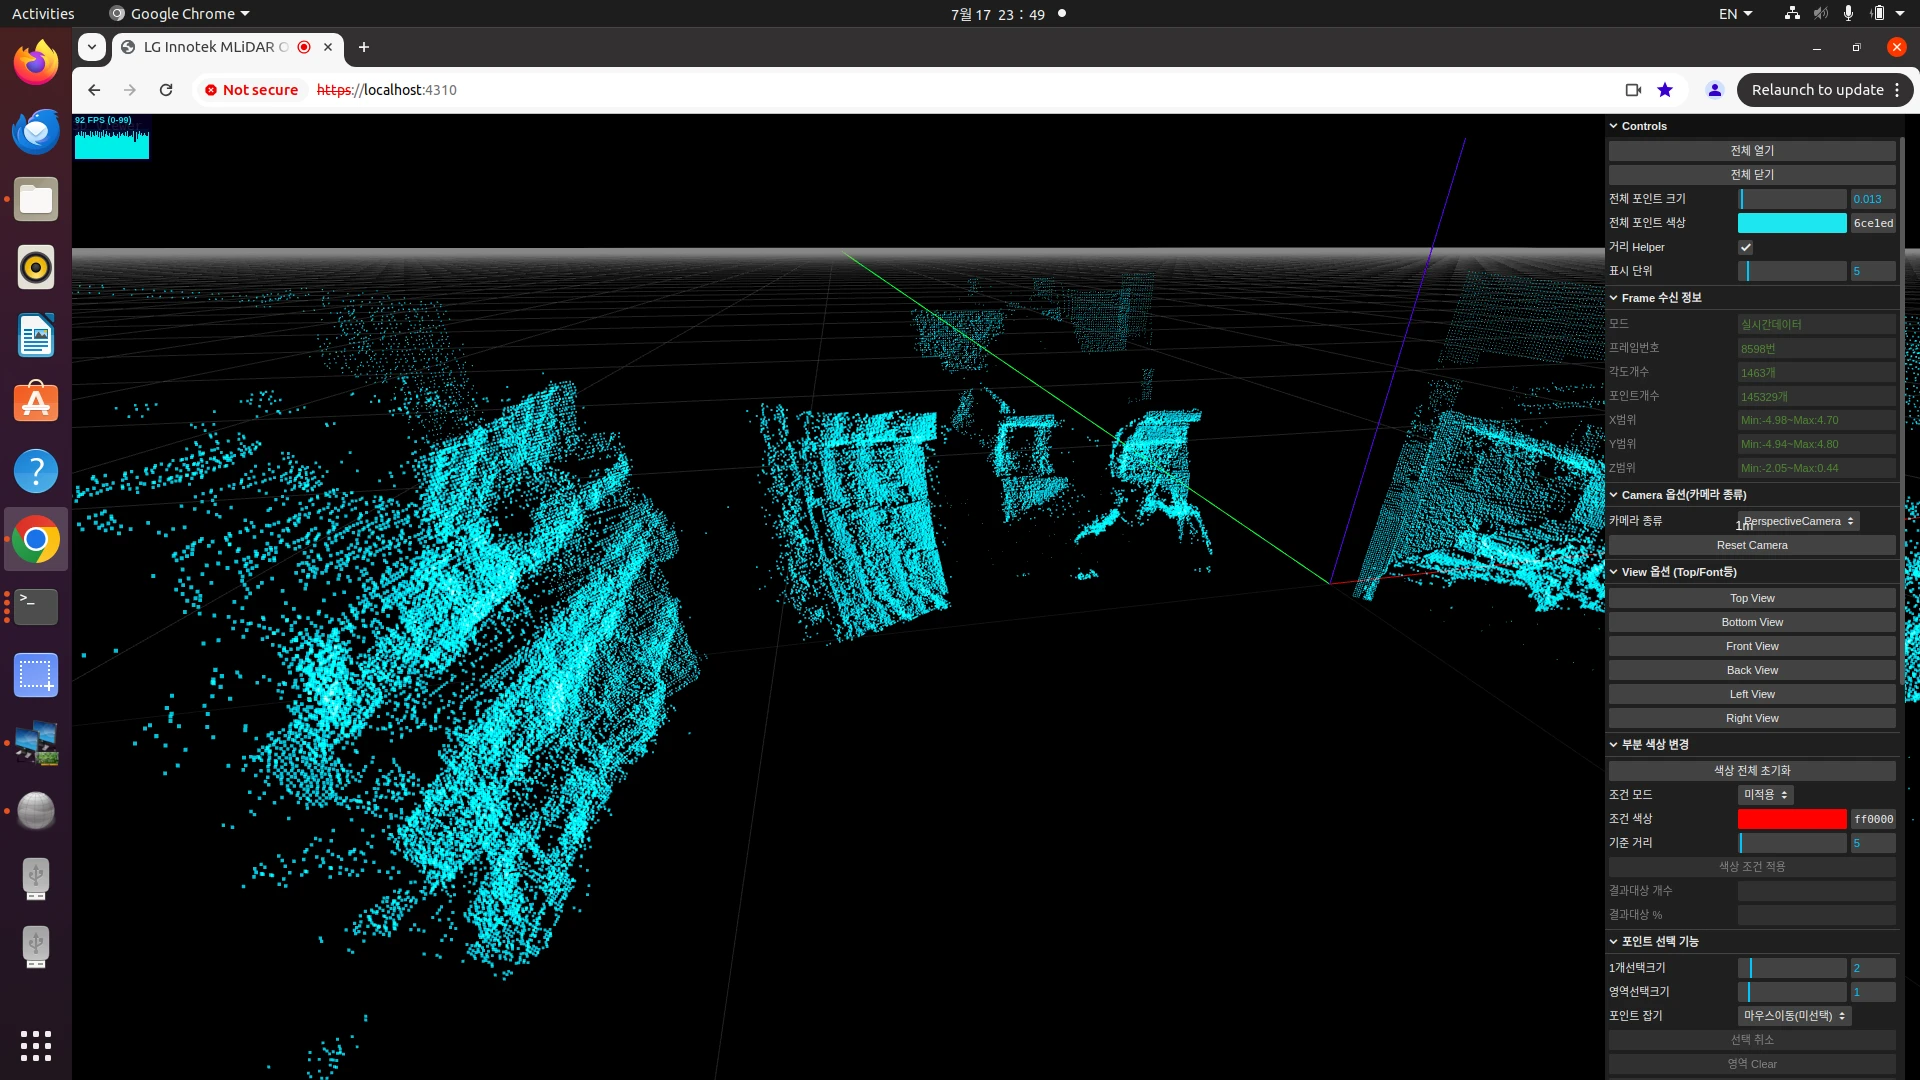Adjust the 영역선택크기 slider

(x=1792, y=992)
